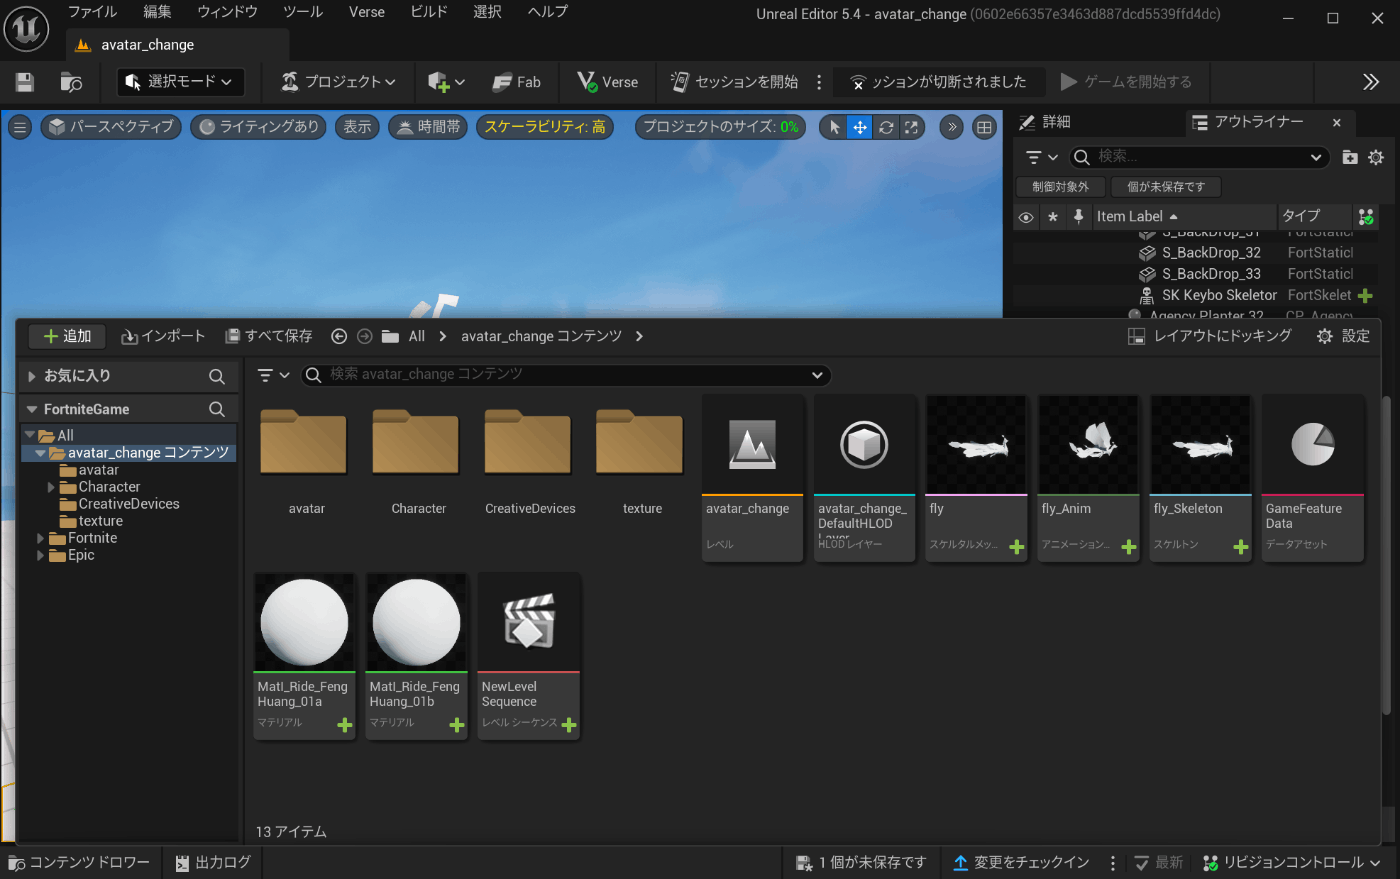Expand the outliner search history arrow
This screenshot has width=1400, height=879.
click(x=1316, y=157)
